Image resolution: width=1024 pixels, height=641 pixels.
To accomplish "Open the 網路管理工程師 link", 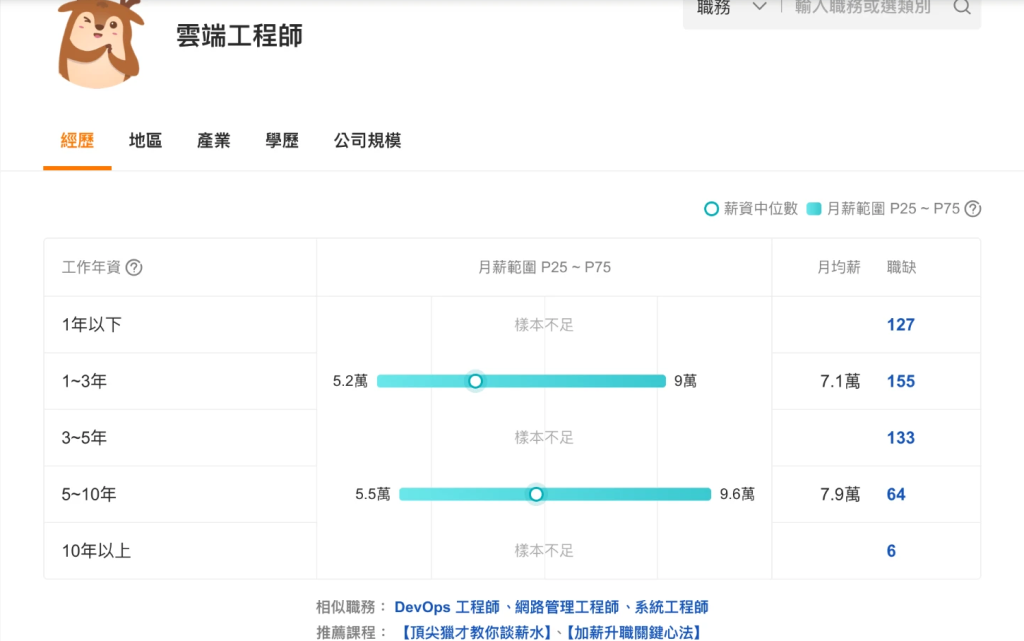I will tap(567, 607).
